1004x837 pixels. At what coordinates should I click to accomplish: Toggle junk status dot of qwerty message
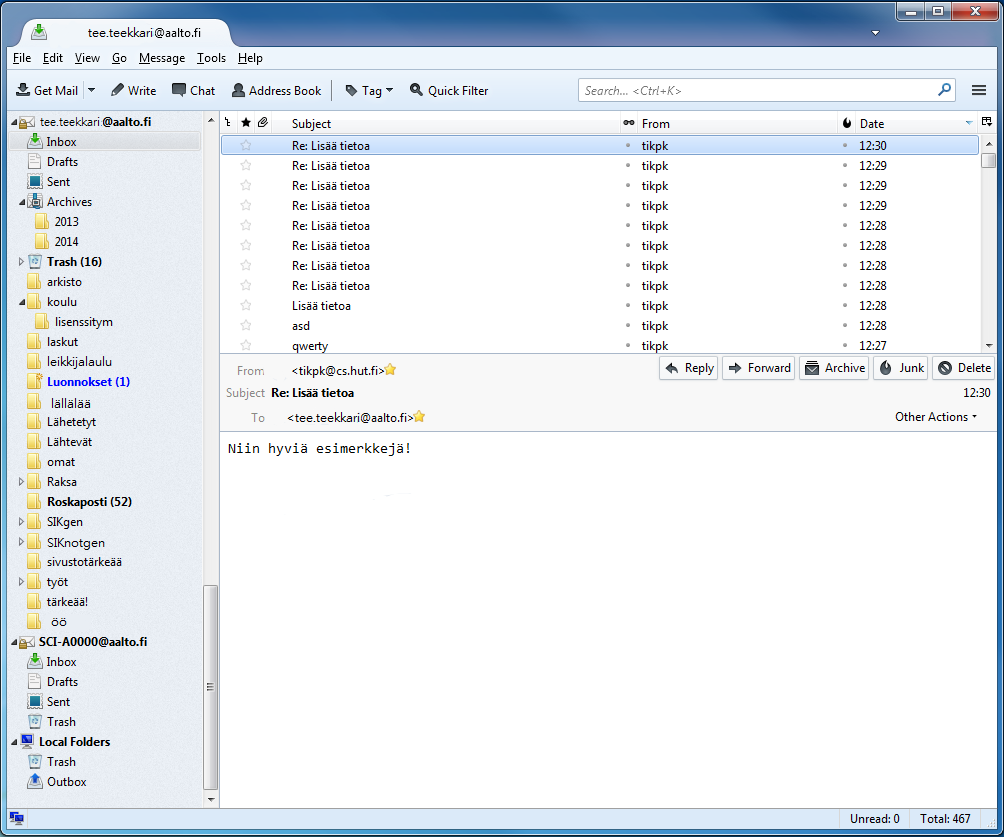point(845,345)
